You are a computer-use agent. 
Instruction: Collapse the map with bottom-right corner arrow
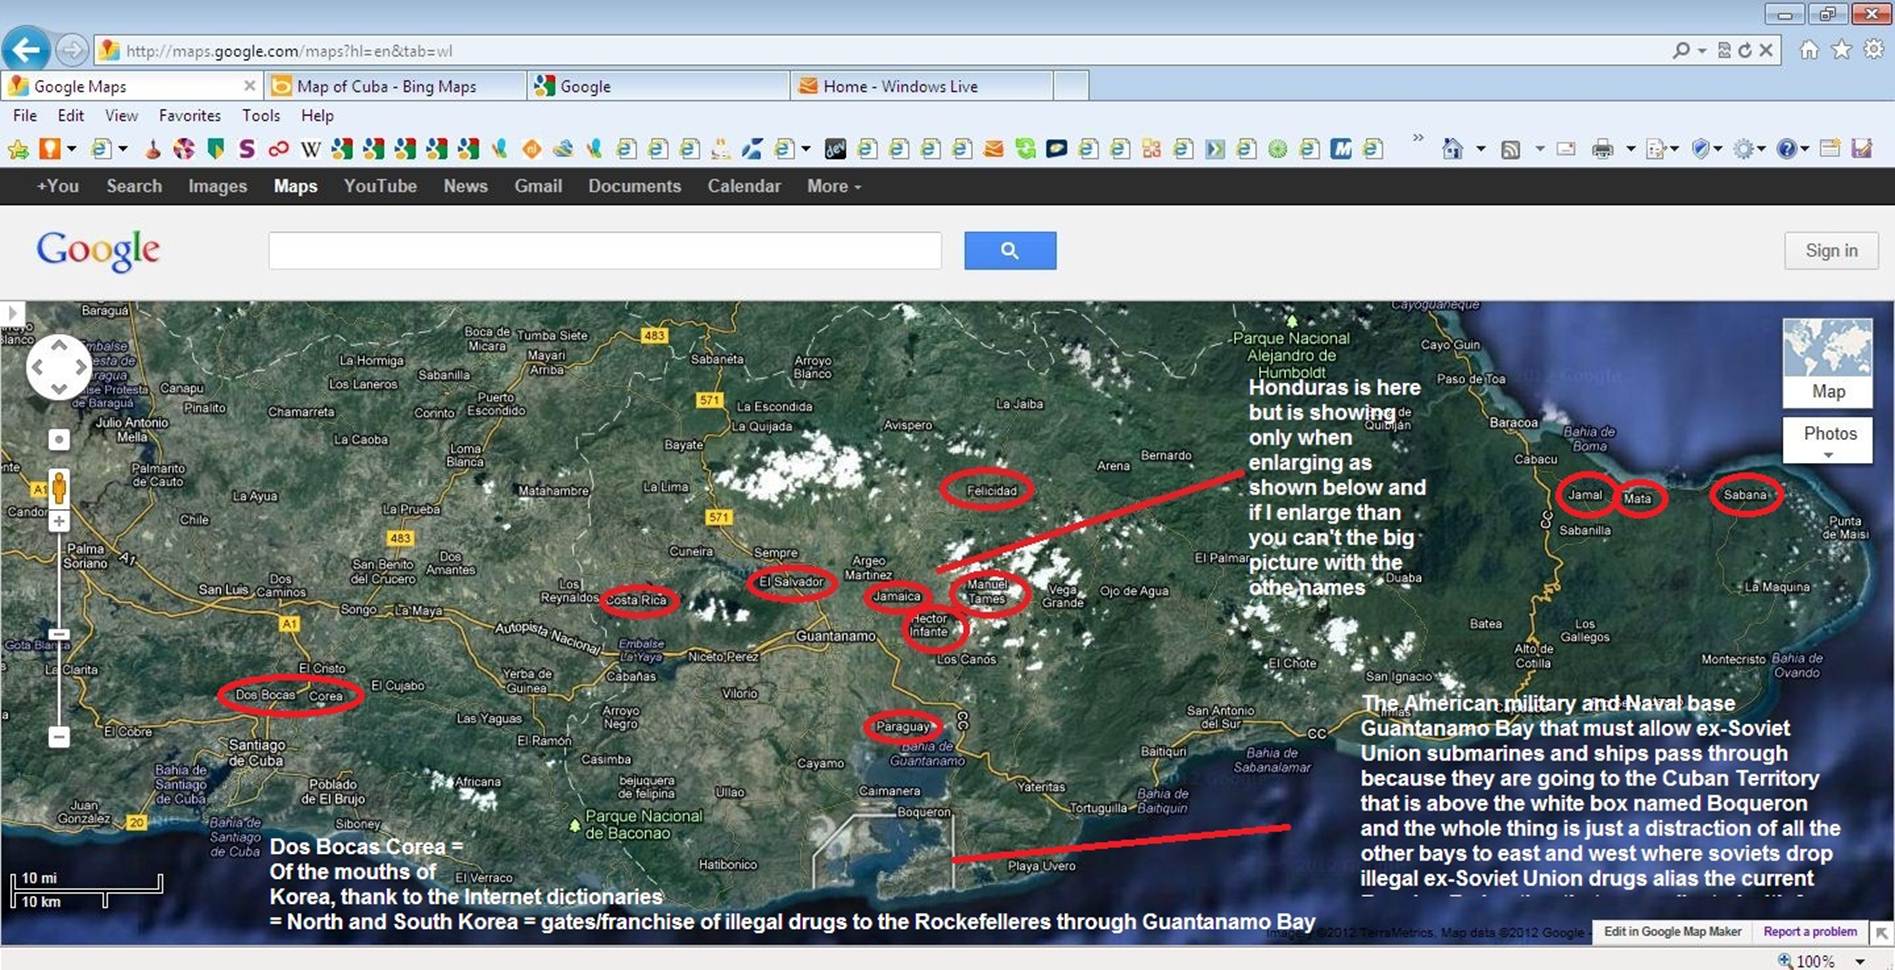click(x=1882, y=933)
